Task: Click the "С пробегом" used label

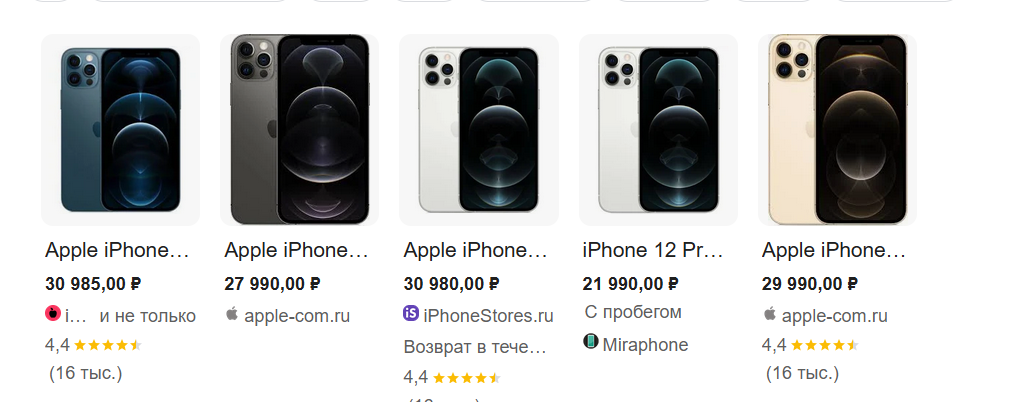Action: (633, 312)
